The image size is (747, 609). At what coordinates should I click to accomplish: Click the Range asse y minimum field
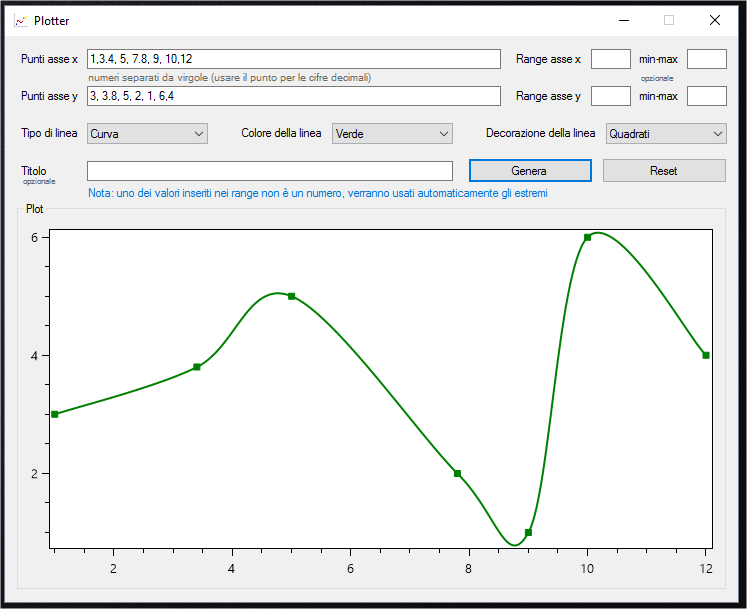click(x=611, y=96)
